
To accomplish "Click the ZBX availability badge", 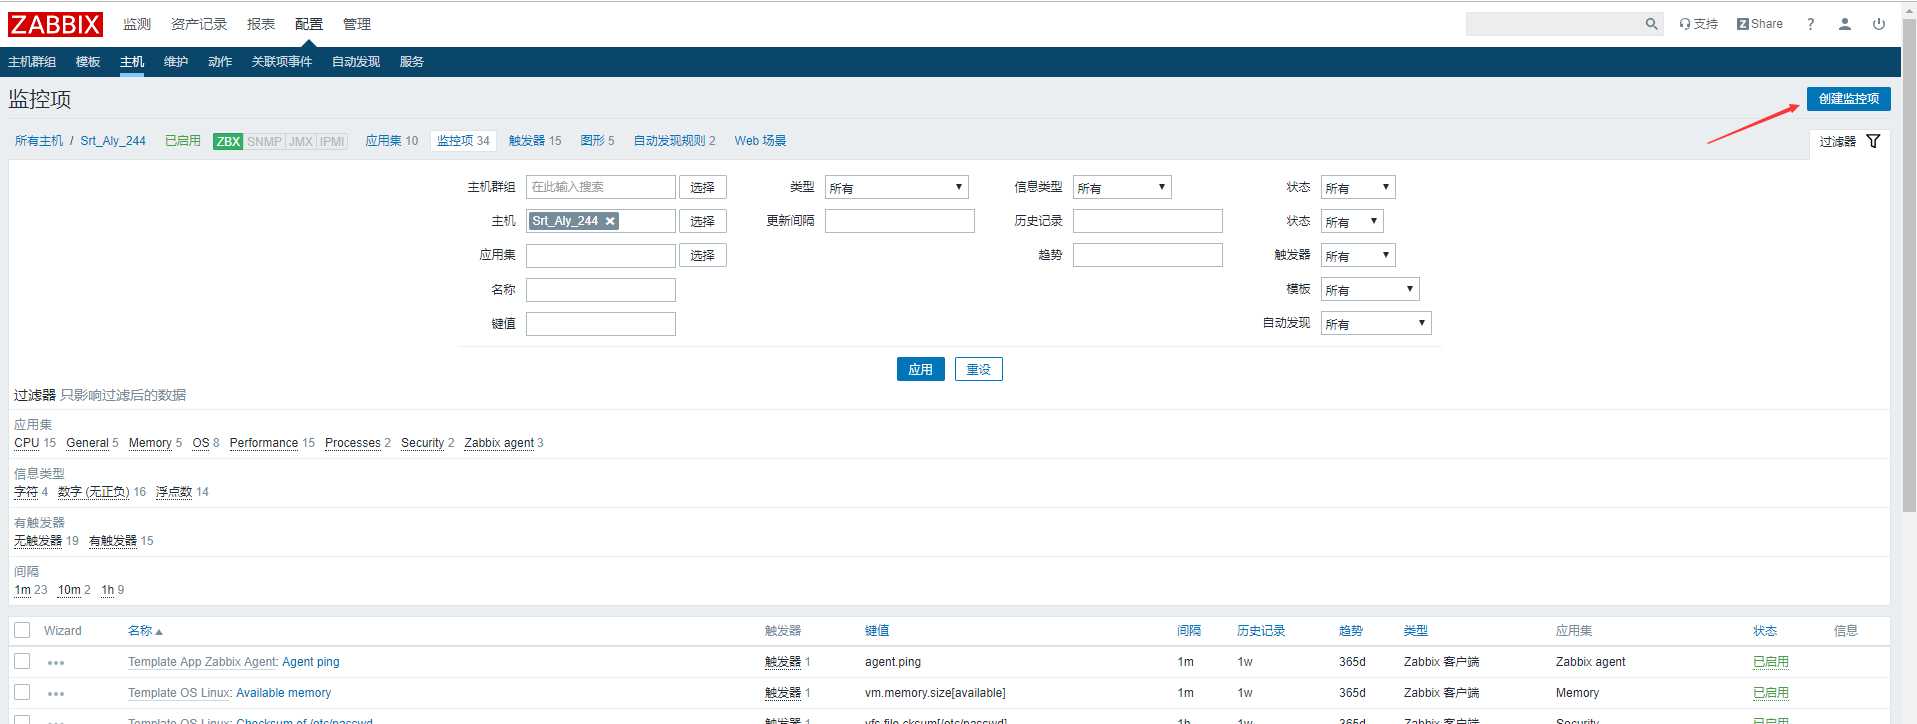I will pos(228,141).
